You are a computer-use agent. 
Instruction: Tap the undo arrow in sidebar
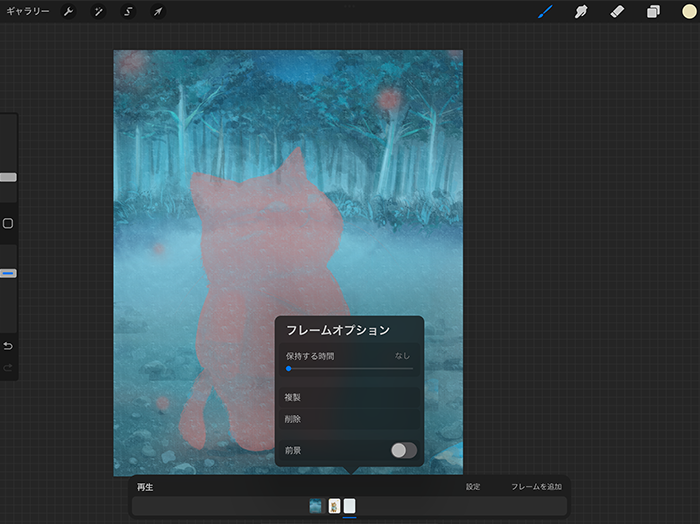[8, 346]
